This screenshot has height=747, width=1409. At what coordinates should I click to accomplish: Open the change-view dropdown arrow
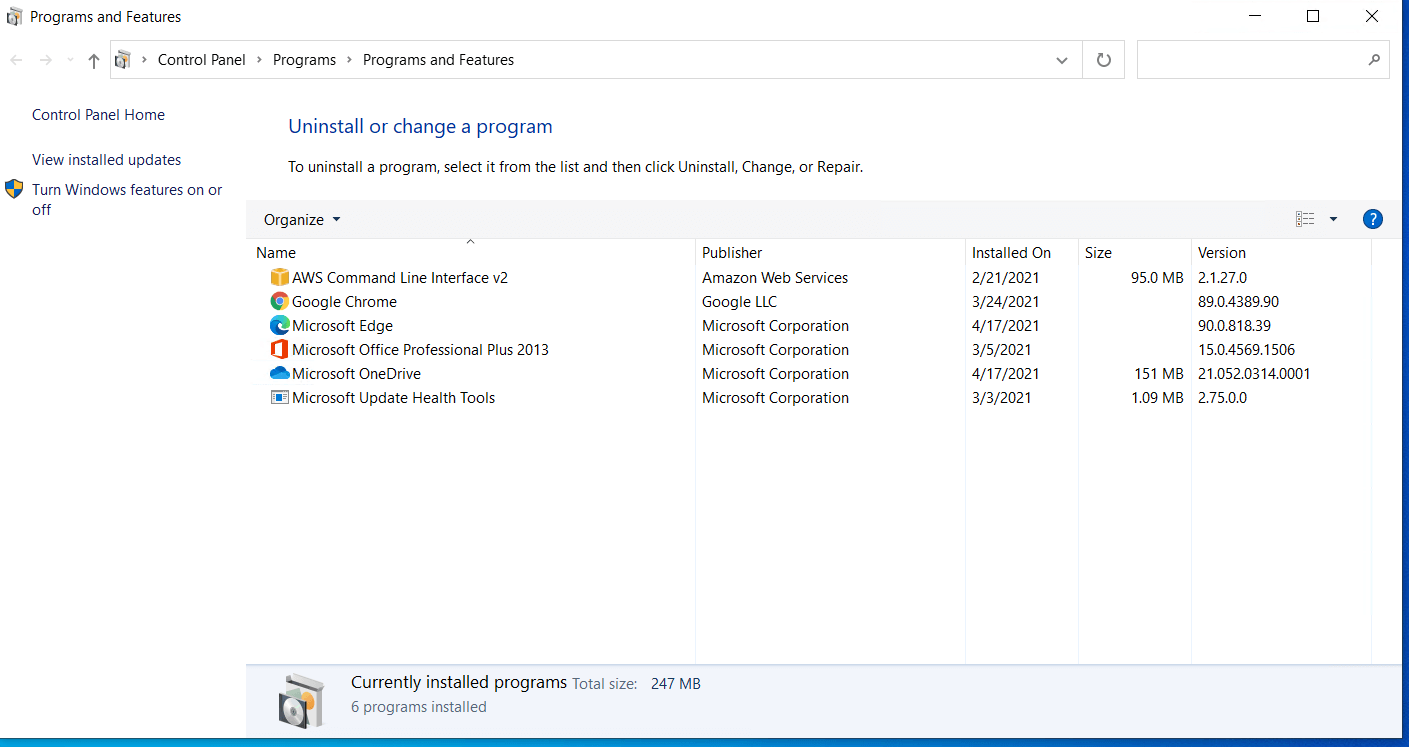pos(1333,218)
